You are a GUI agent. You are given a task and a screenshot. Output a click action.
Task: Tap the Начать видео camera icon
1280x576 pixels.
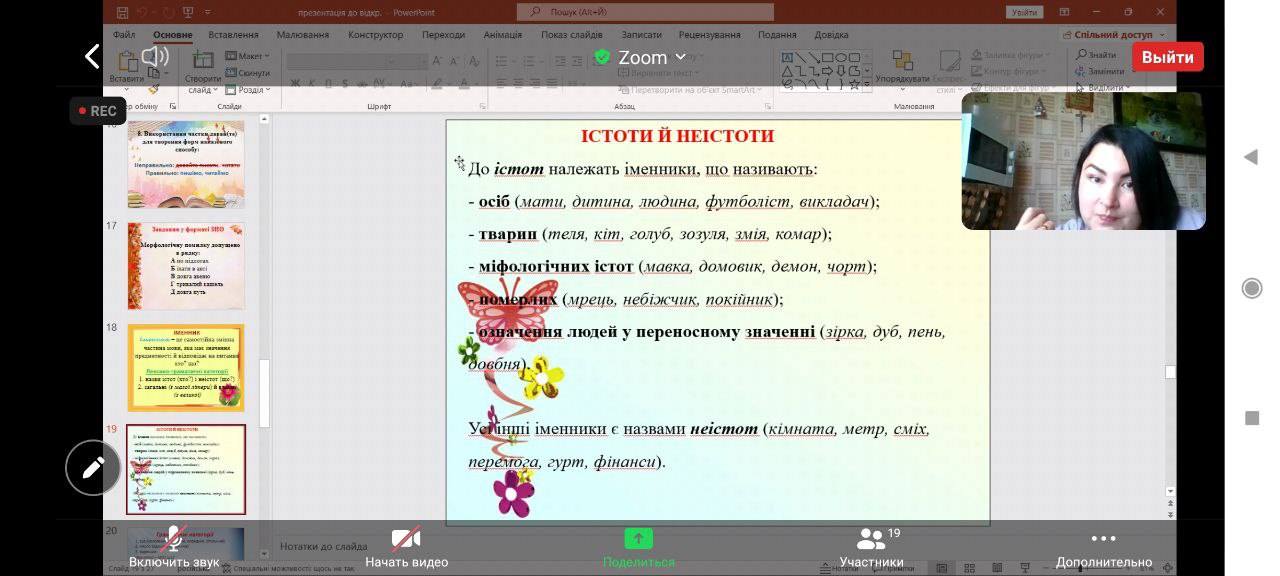point(406,539)
